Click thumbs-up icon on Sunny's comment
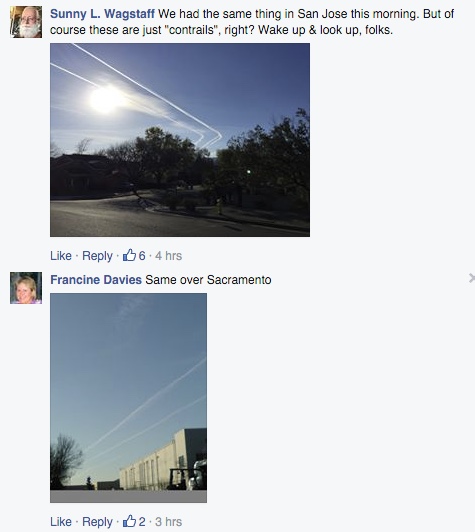 (x=129, y=255)
